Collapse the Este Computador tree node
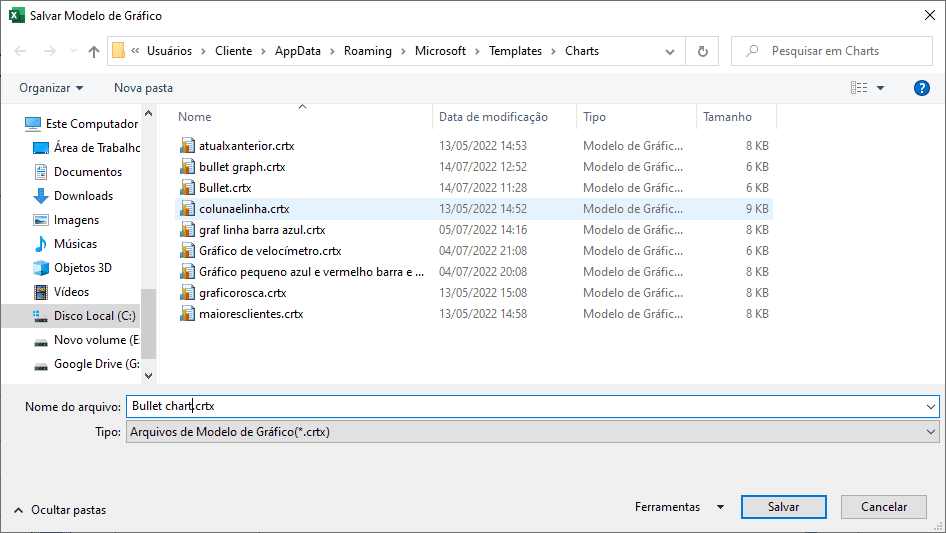Image resolution: width=946 pixels, height=533 pixels. [x=17, y=124]
